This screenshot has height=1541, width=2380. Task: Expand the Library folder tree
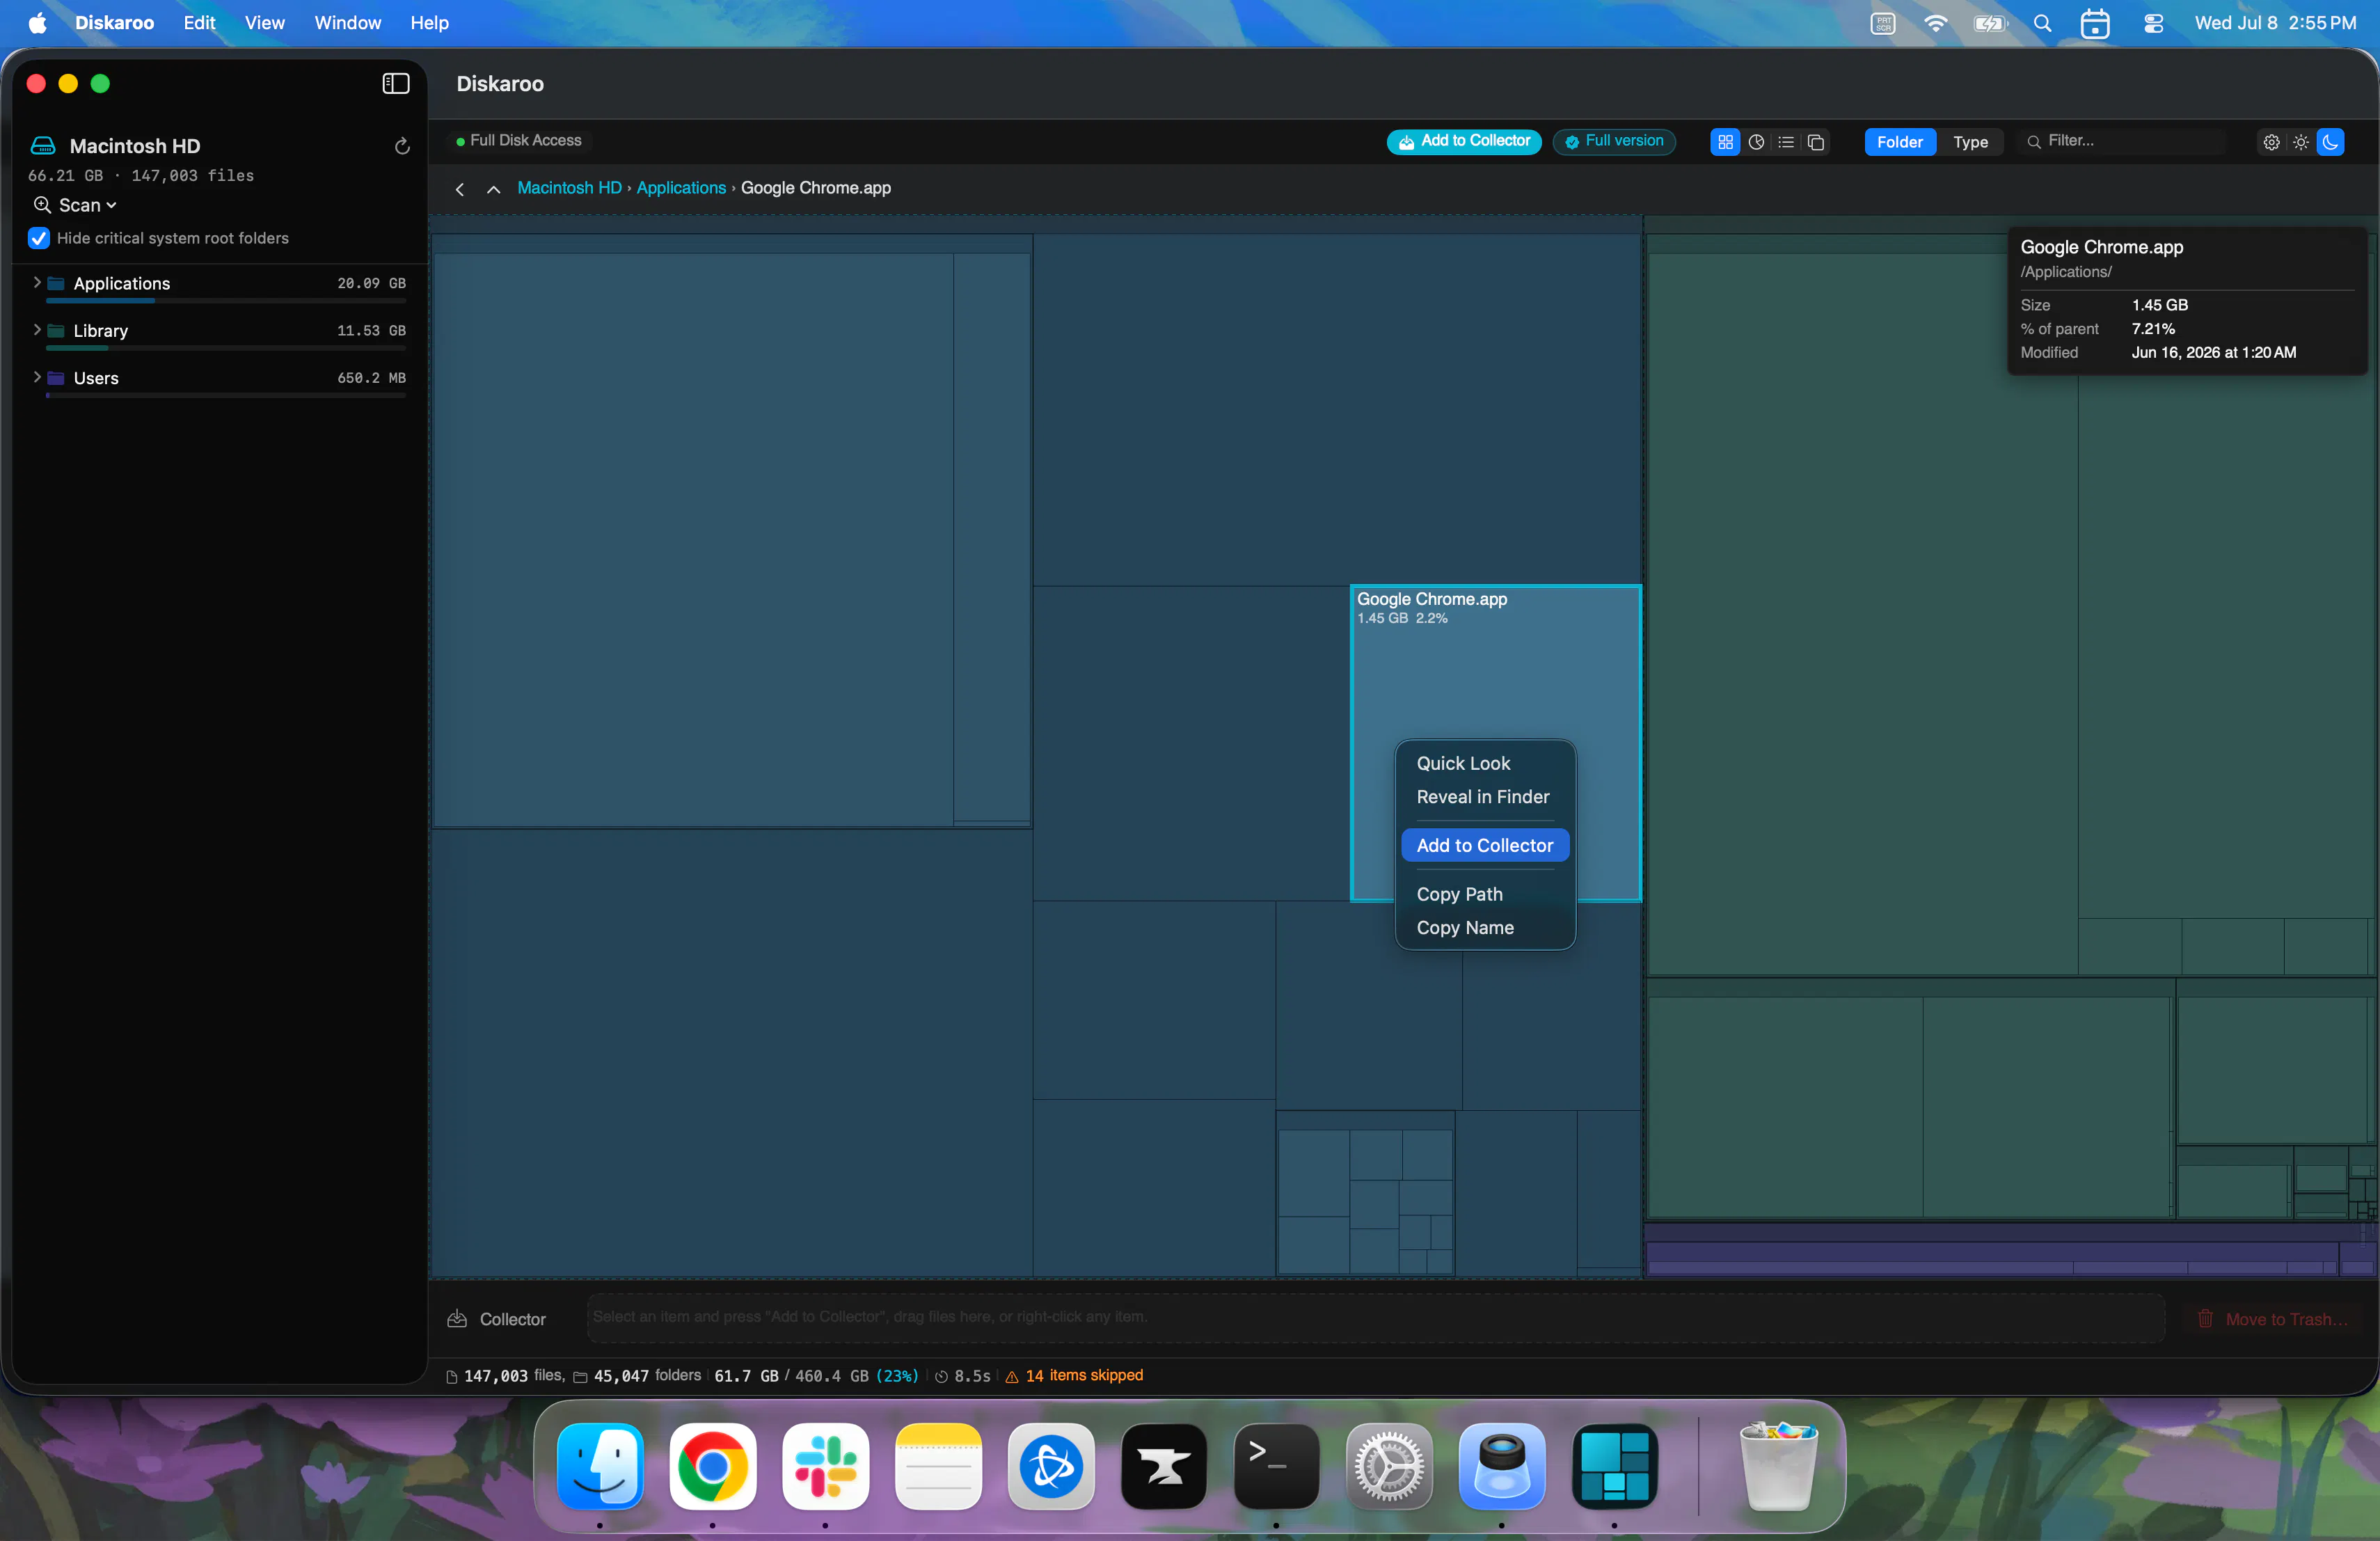point(37,330)
